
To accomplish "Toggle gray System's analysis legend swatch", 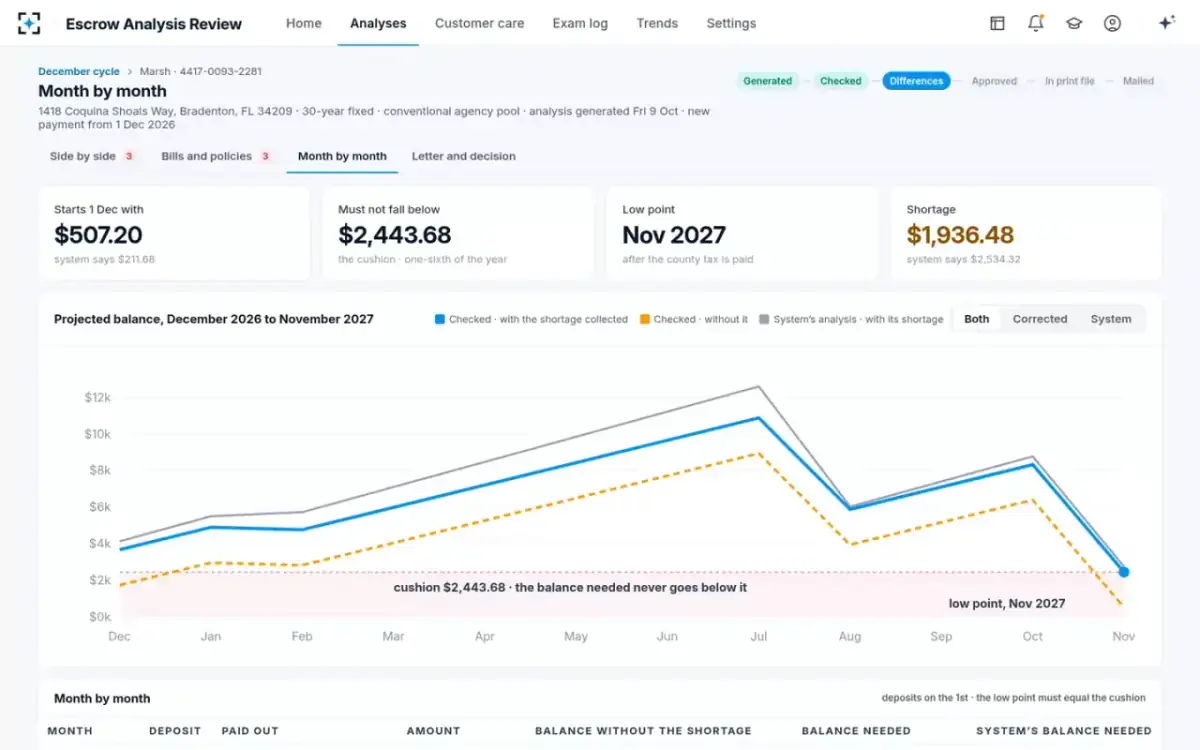I will click(x=764, y=319).
